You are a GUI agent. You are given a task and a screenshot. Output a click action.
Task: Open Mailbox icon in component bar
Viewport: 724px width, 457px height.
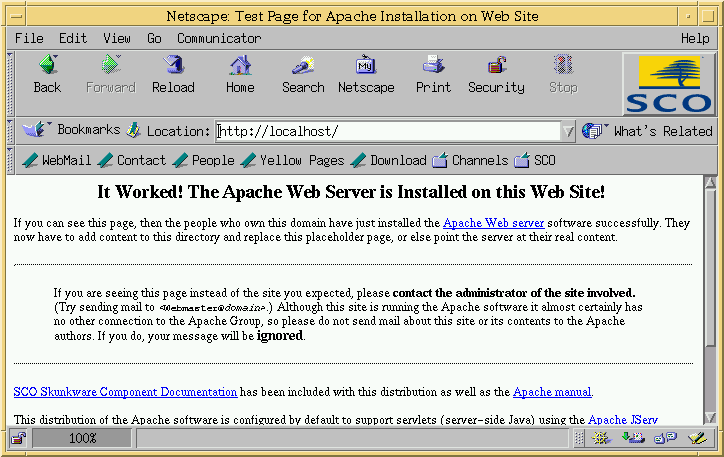(x=633, y=438)
